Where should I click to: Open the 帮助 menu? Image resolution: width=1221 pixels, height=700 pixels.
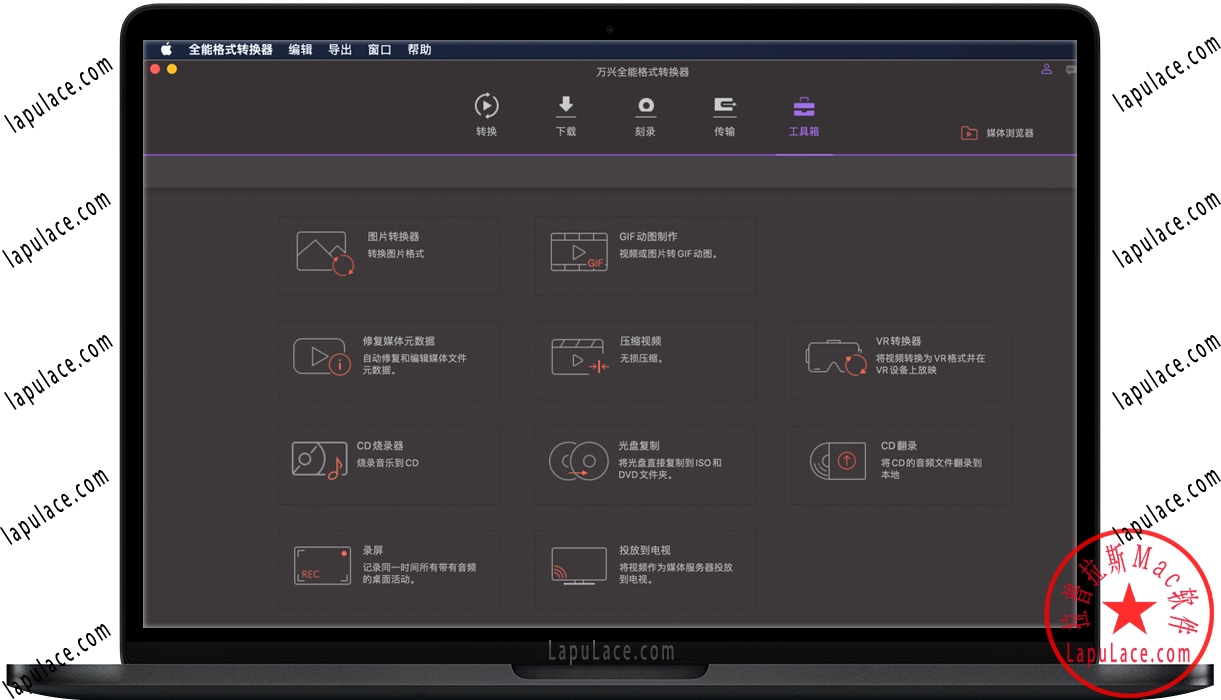point(420,49)
